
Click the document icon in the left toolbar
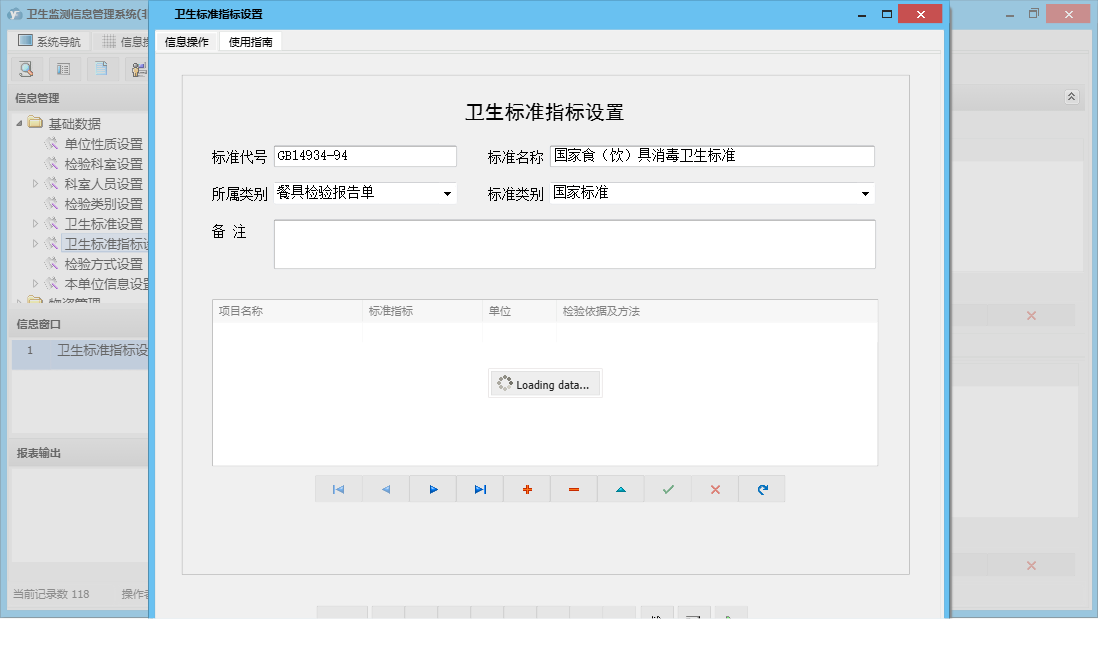click(x=100, y=69)
